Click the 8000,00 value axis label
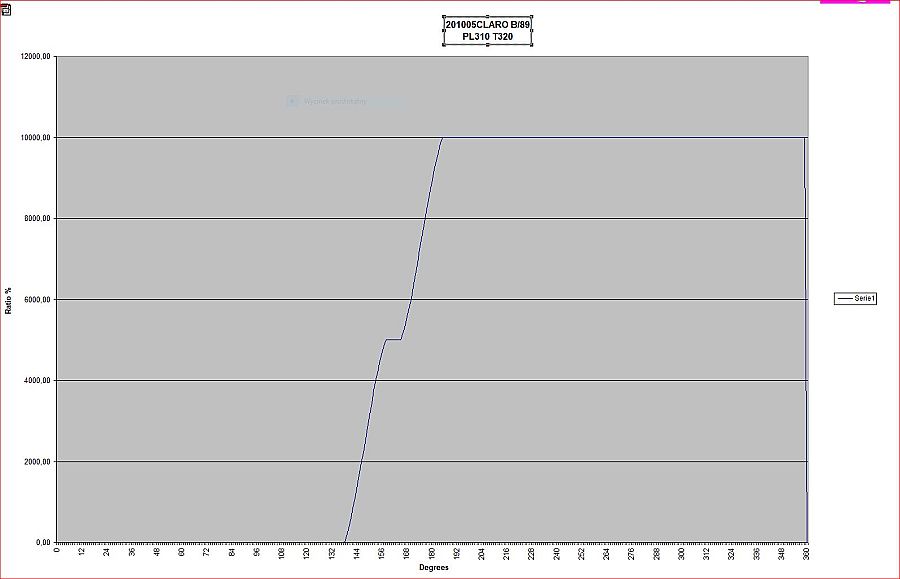 tap(37, 219)
